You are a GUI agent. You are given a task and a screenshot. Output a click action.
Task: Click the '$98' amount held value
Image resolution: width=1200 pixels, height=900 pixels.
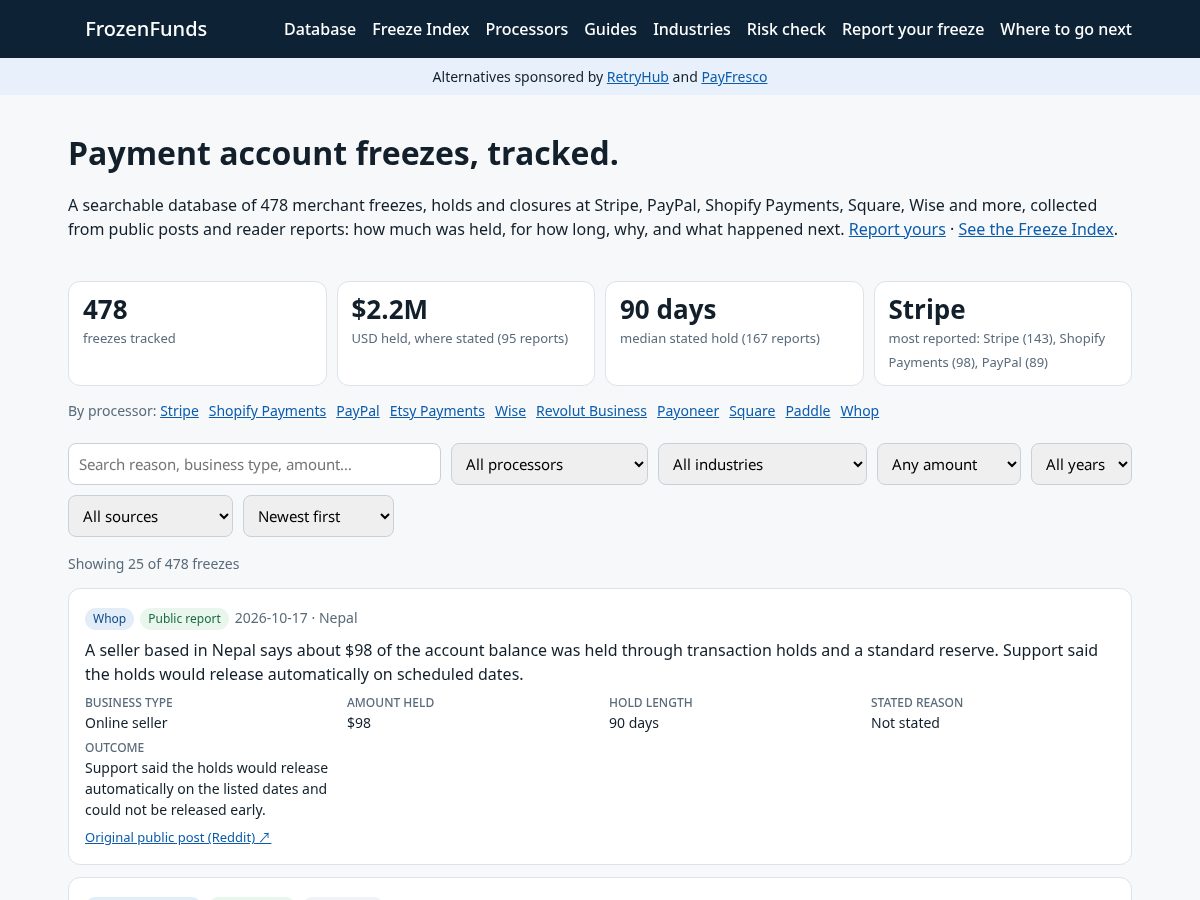tap(359, 723)
